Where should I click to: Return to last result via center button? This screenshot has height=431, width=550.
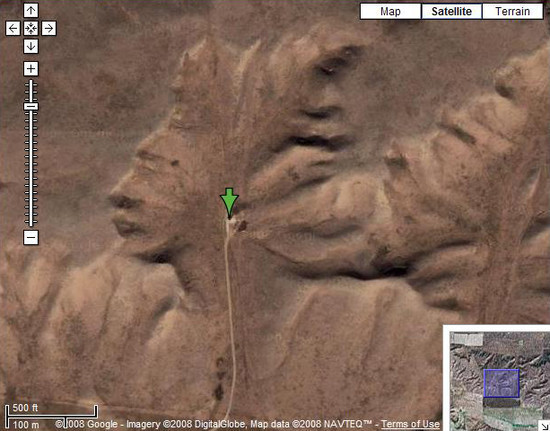pos(31,28)
